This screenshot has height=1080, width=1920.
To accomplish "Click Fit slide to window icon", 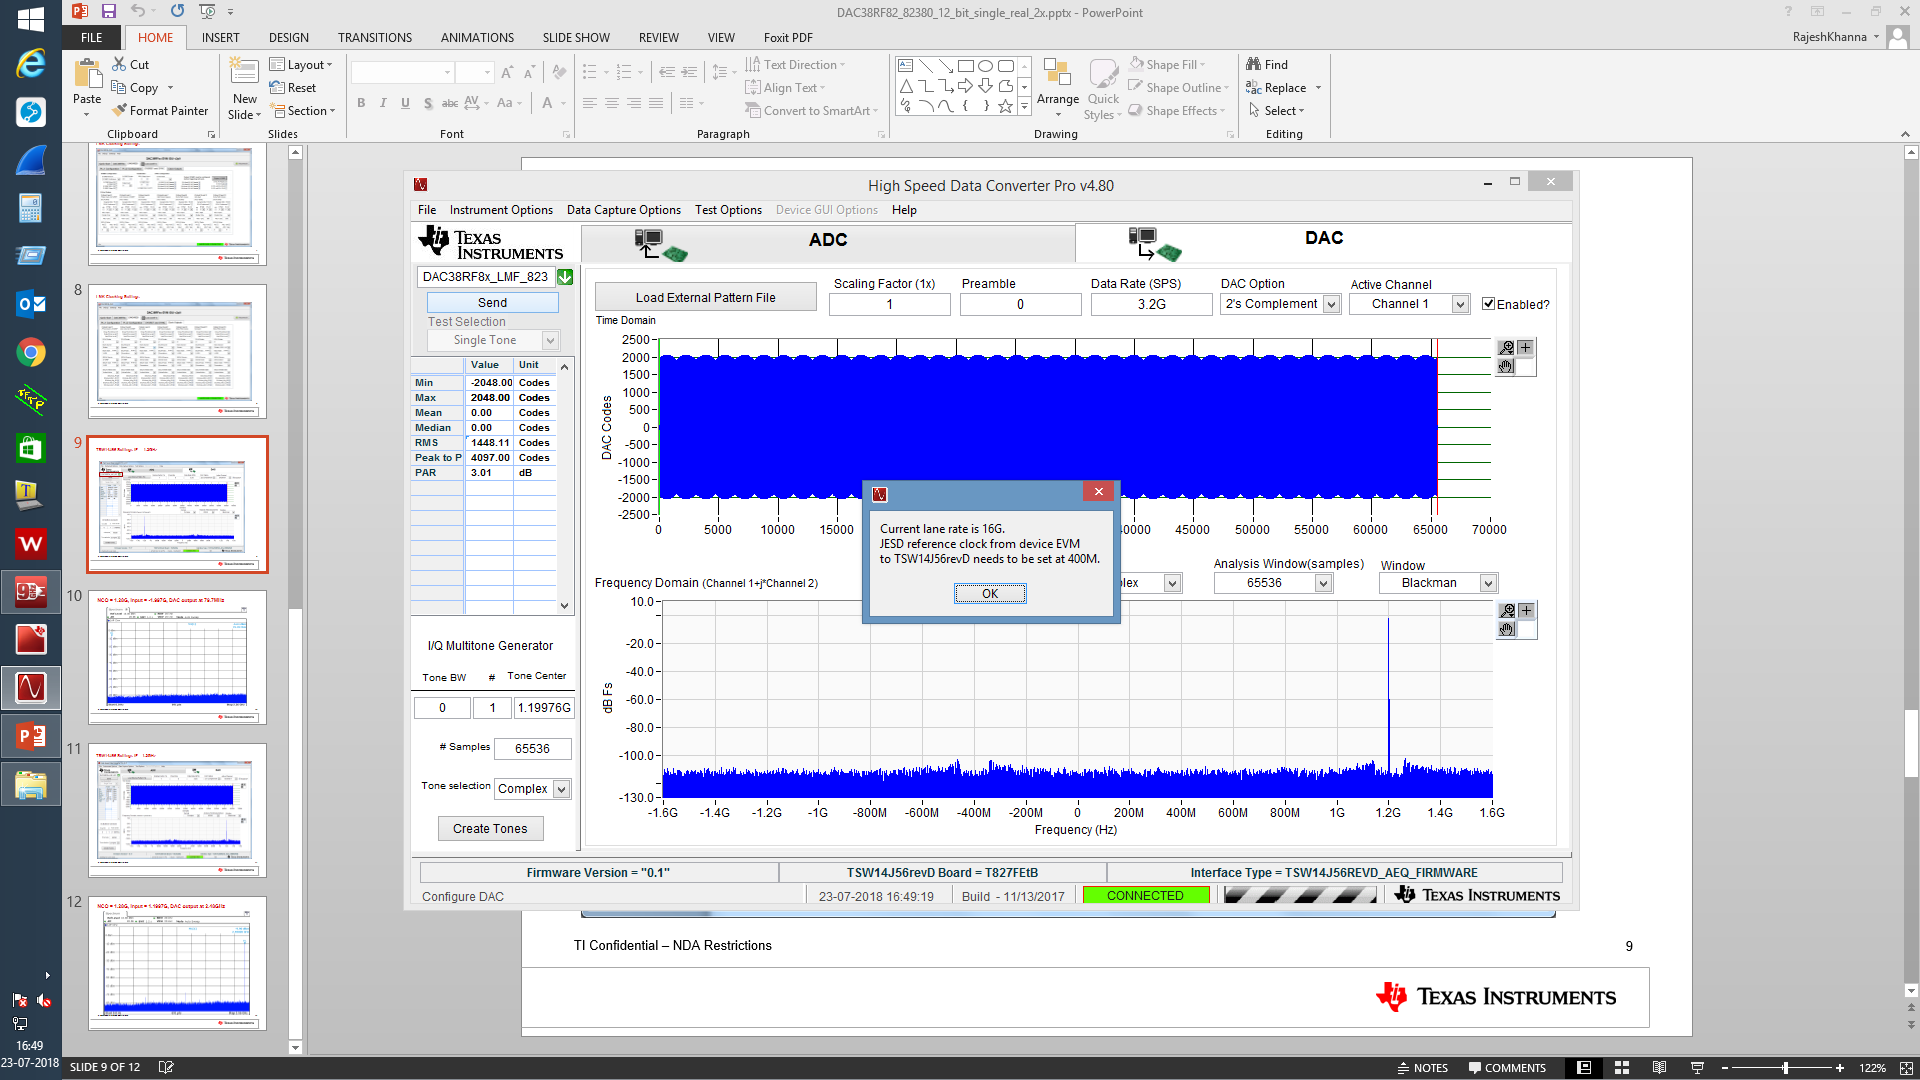I will click(1906, 1068).
